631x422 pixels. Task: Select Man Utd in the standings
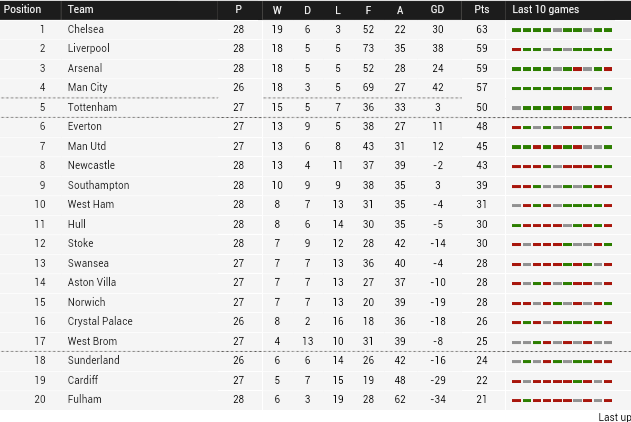coord(87,146)
